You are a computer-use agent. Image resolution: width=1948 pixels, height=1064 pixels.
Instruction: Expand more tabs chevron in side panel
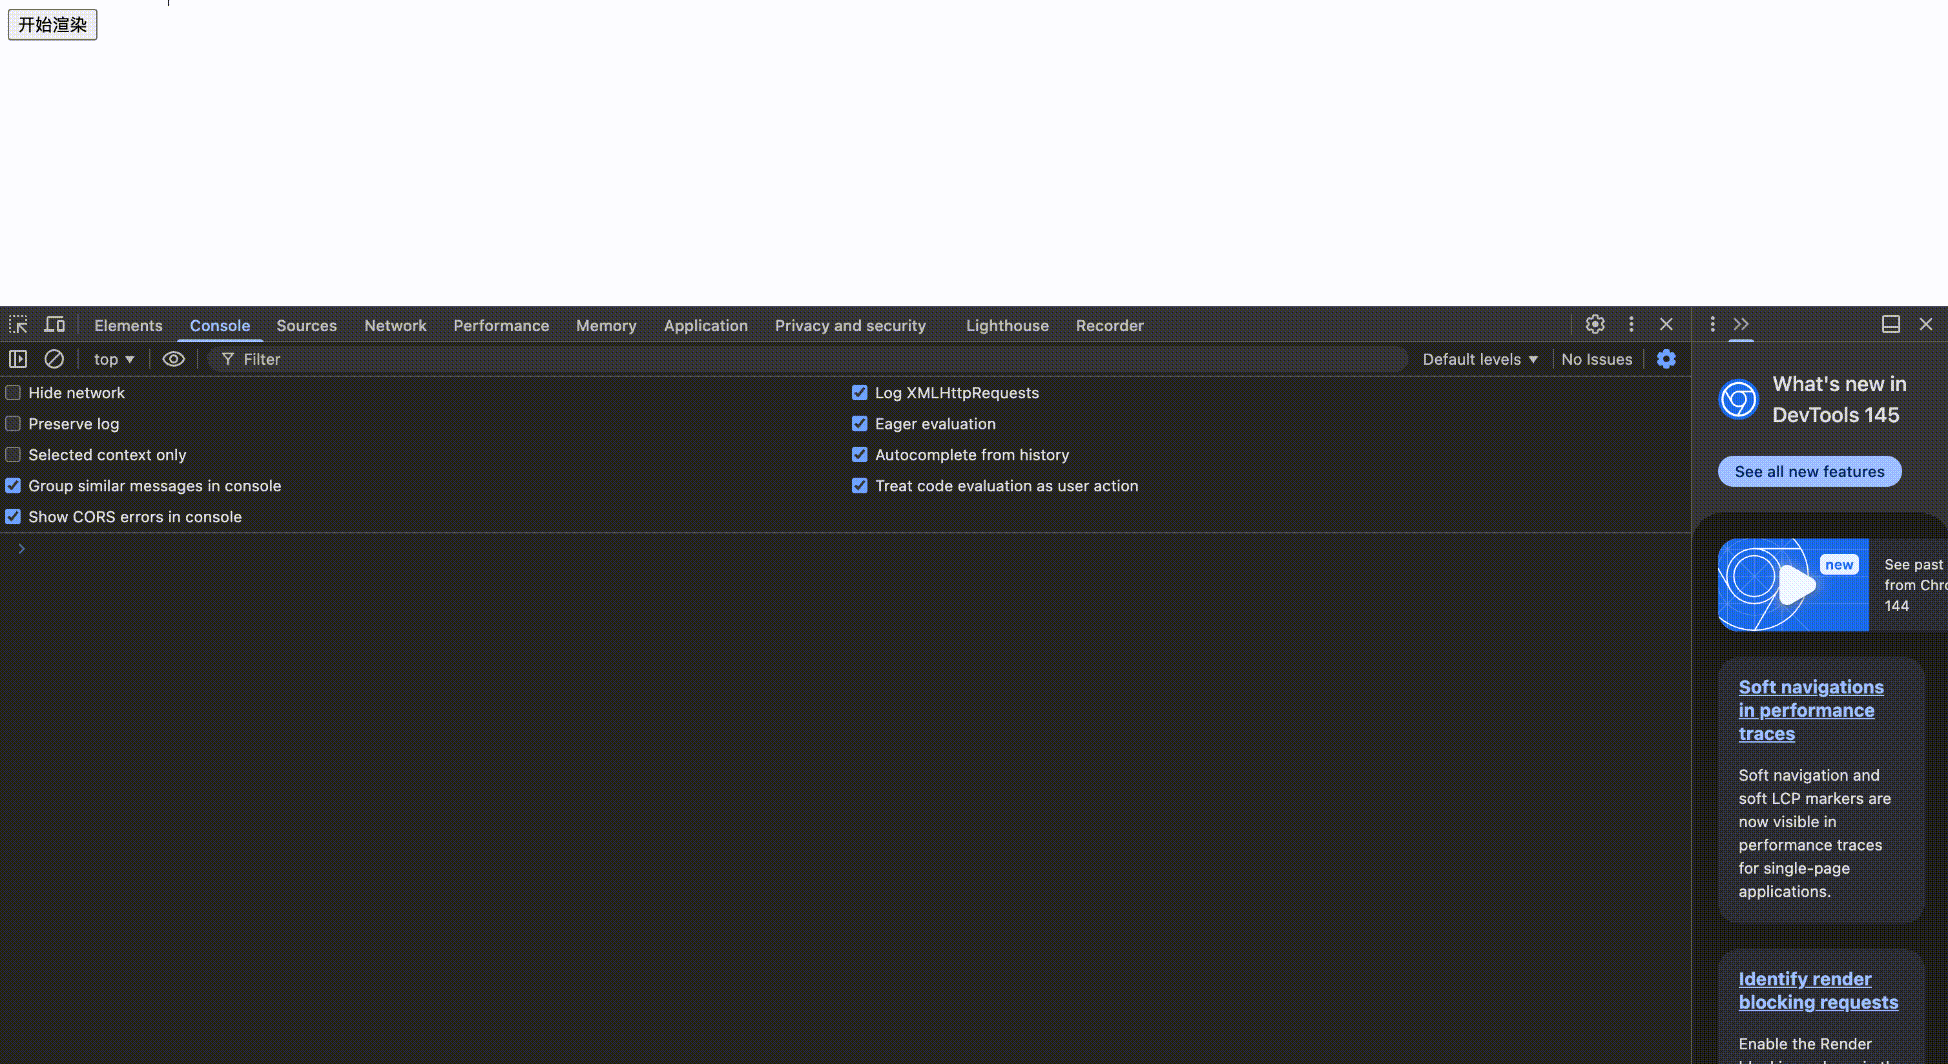1741,324
